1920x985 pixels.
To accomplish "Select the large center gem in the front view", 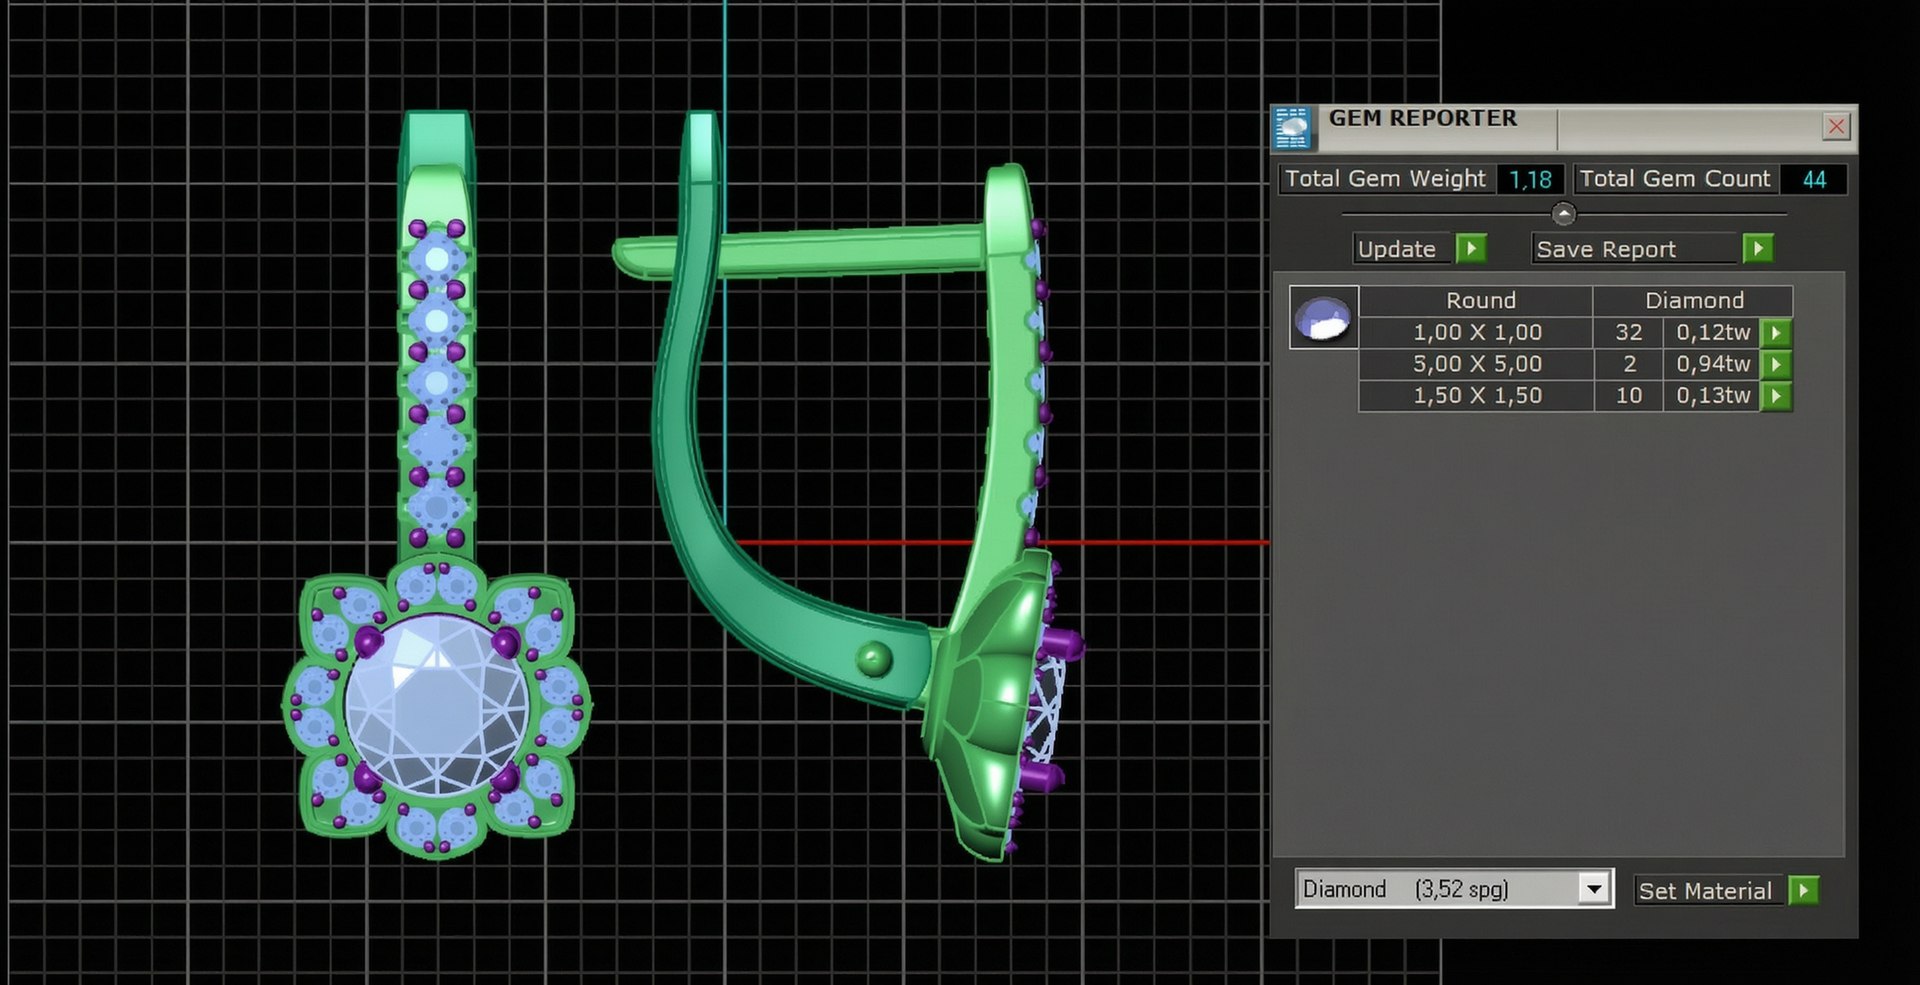I will pos(438,706).
